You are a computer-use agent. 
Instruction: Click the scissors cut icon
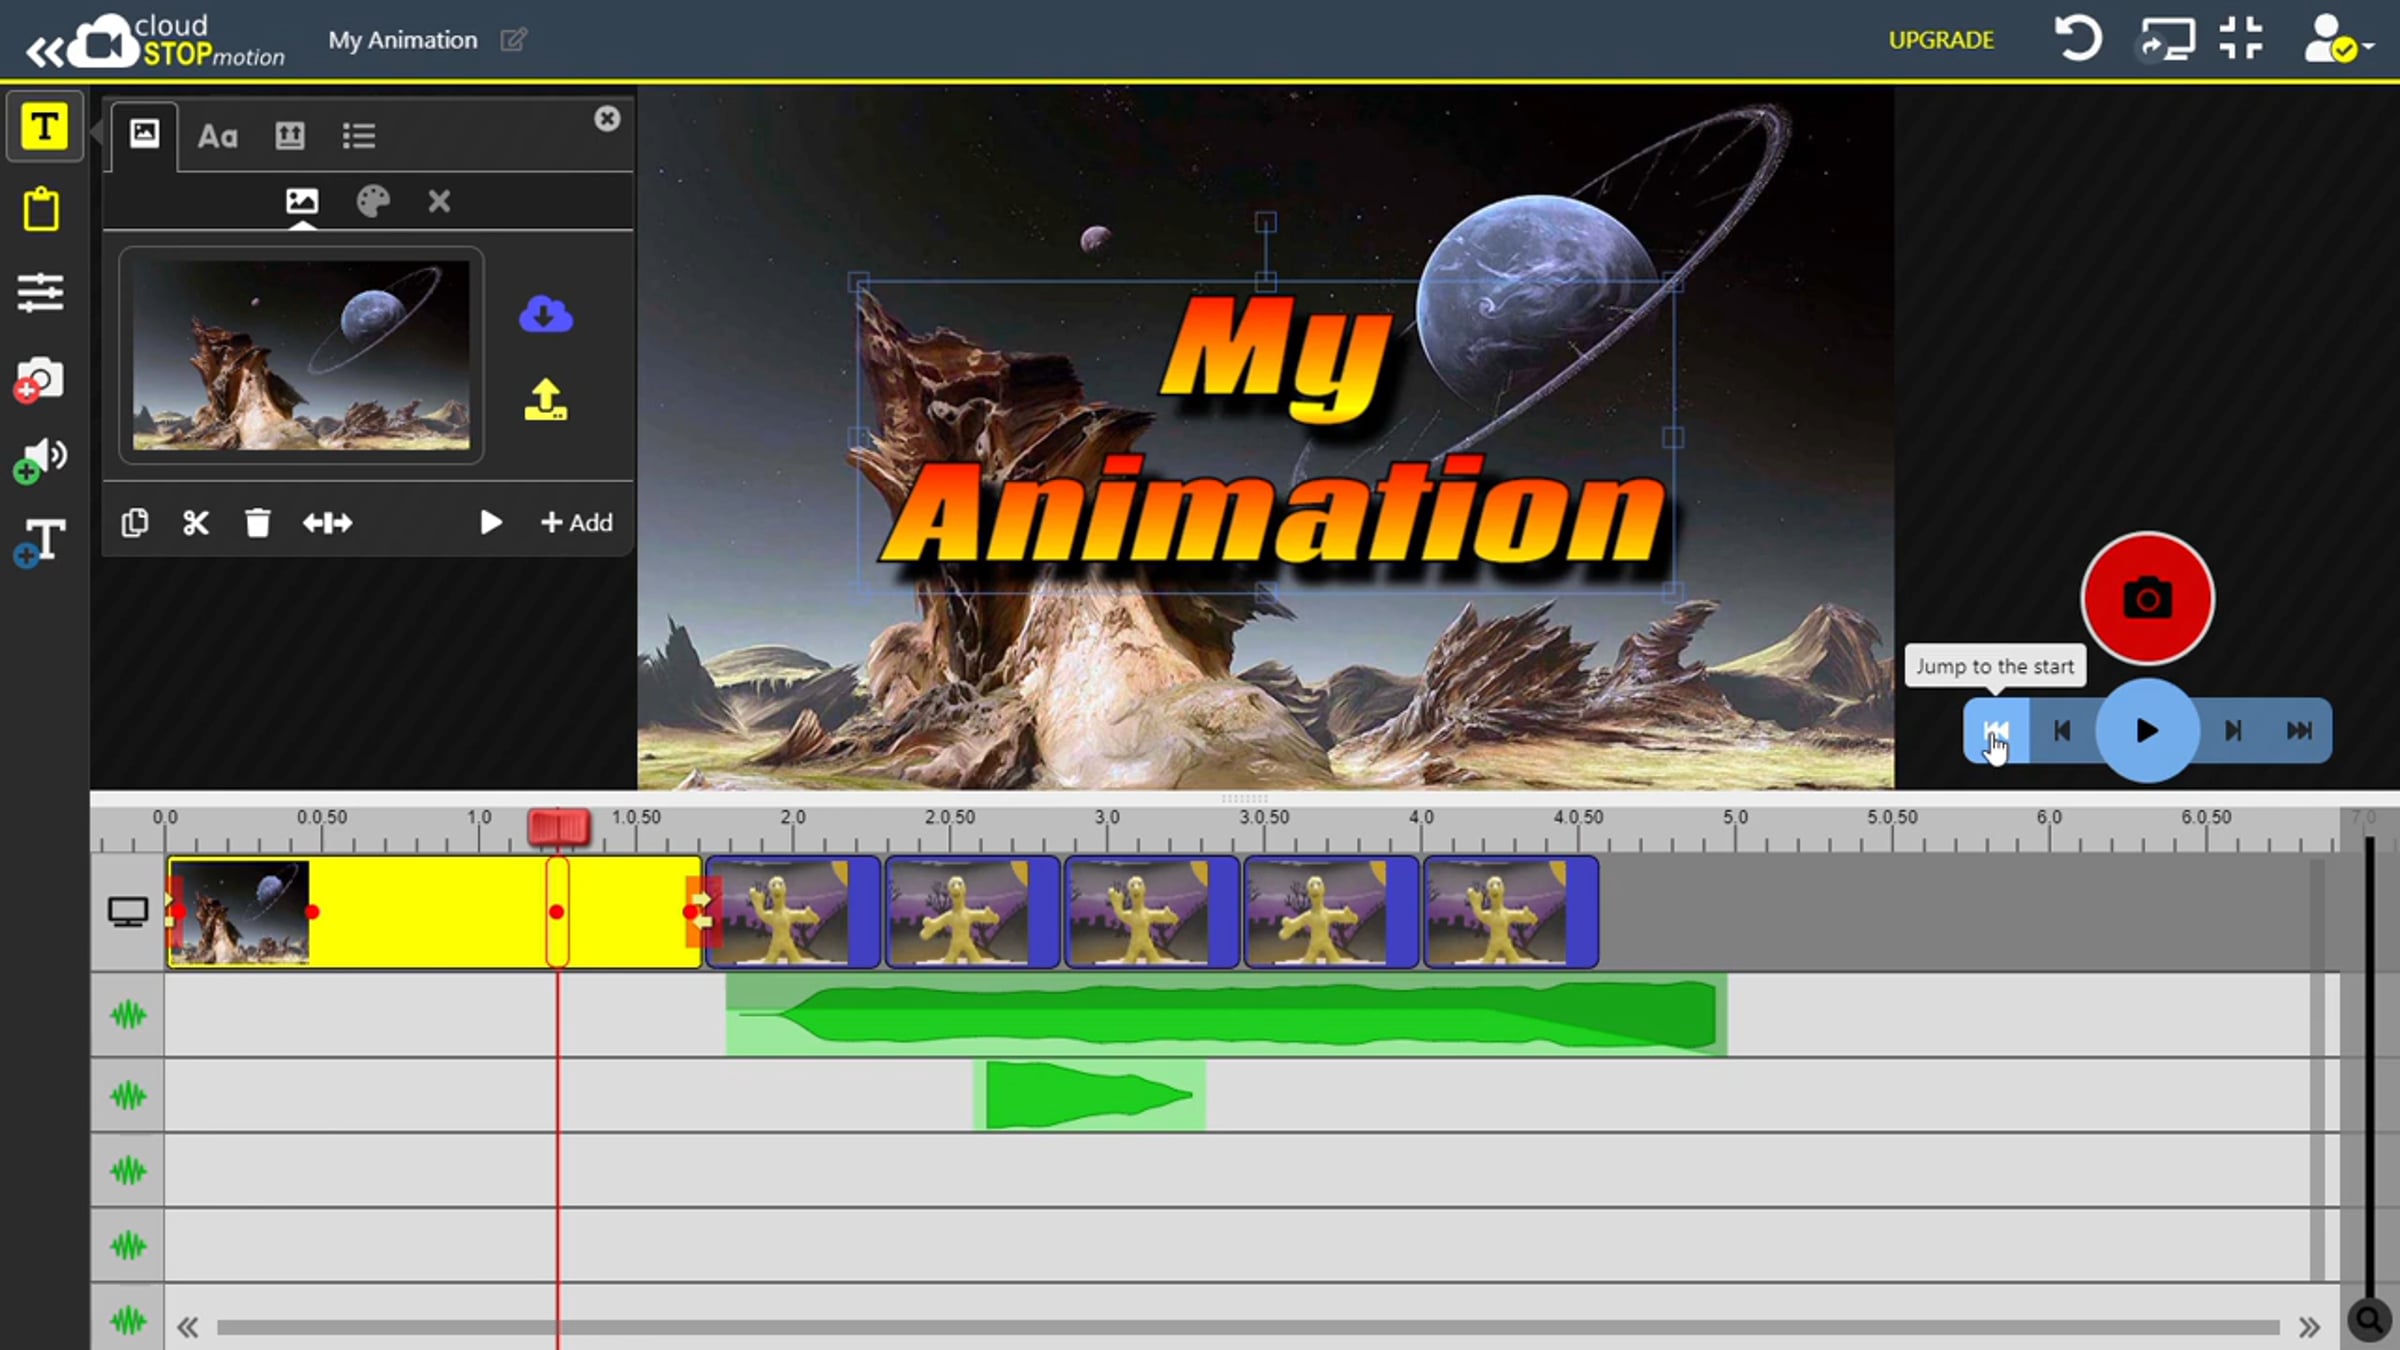coord(196,523)
